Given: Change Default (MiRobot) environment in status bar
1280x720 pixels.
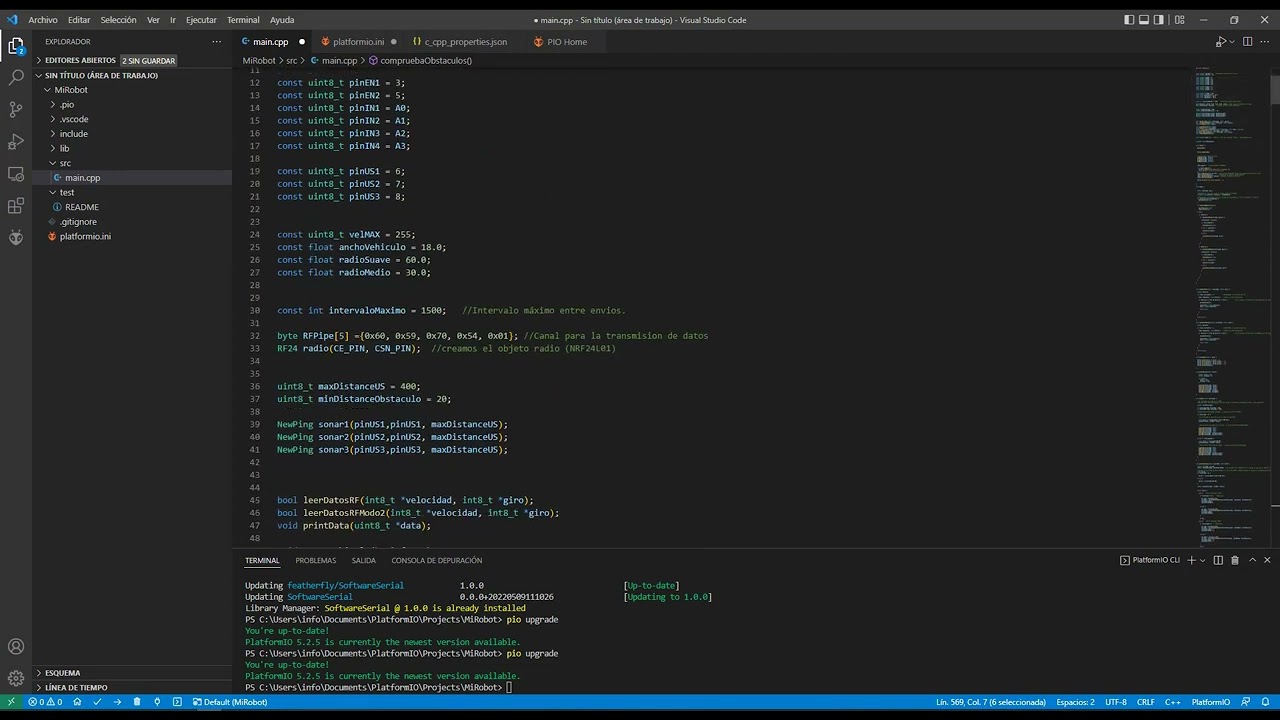Looking at the screenshot, I should point(229,702).
